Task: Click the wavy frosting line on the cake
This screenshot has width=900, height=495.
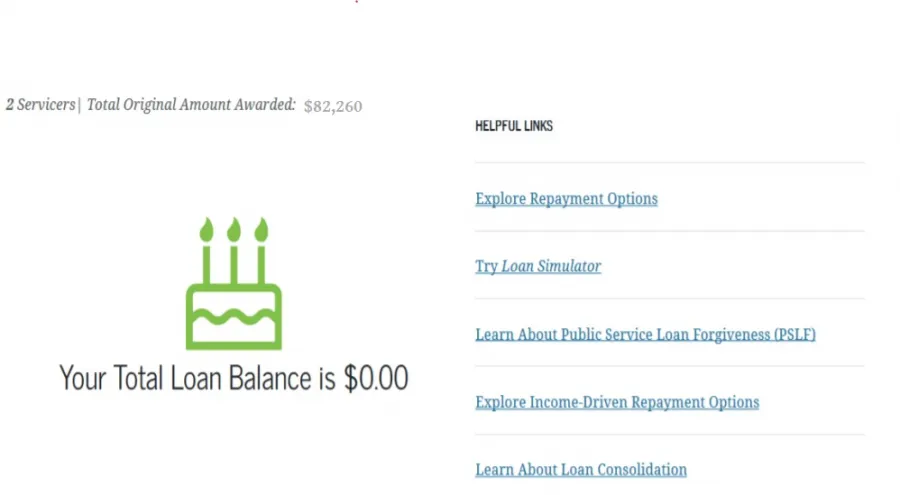Action: pos(234,316)
